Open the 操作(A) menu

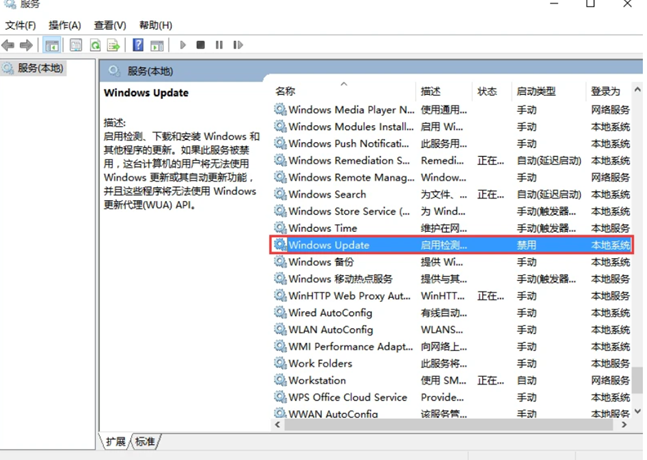(65, 25)
